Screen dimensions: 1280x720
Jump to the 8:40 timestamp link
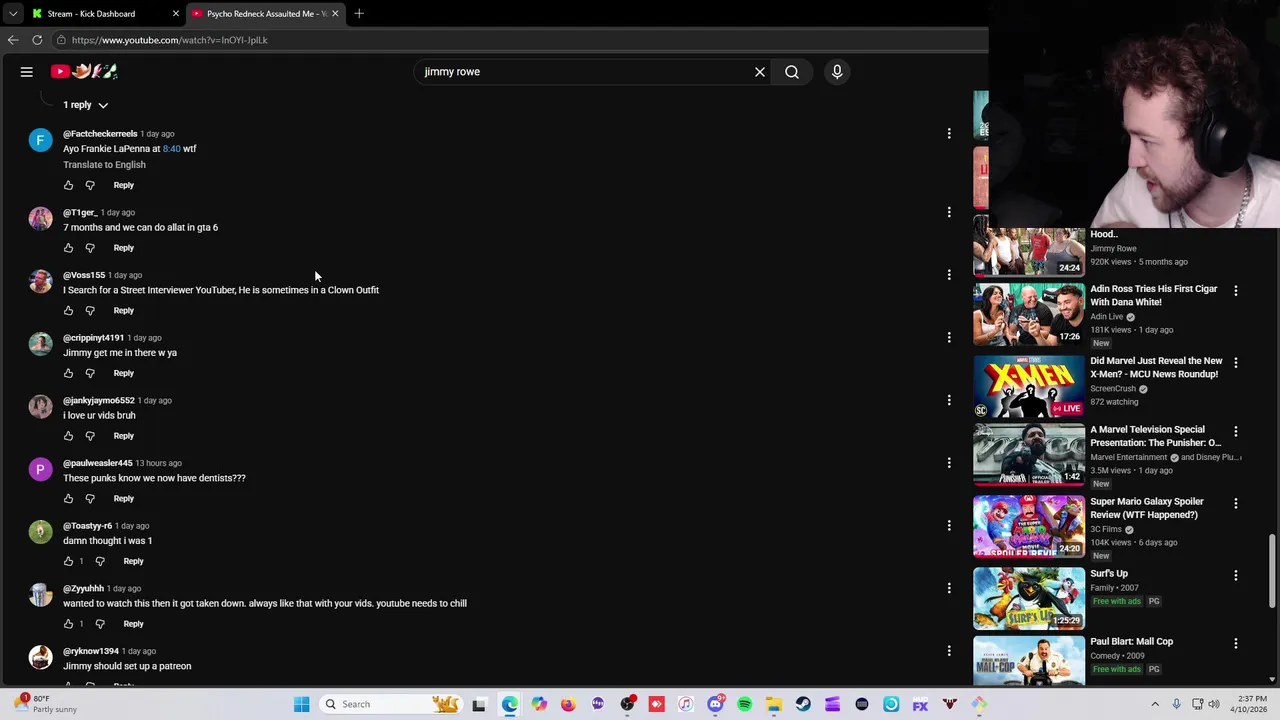pyautogui.click(x=171, y=149)
